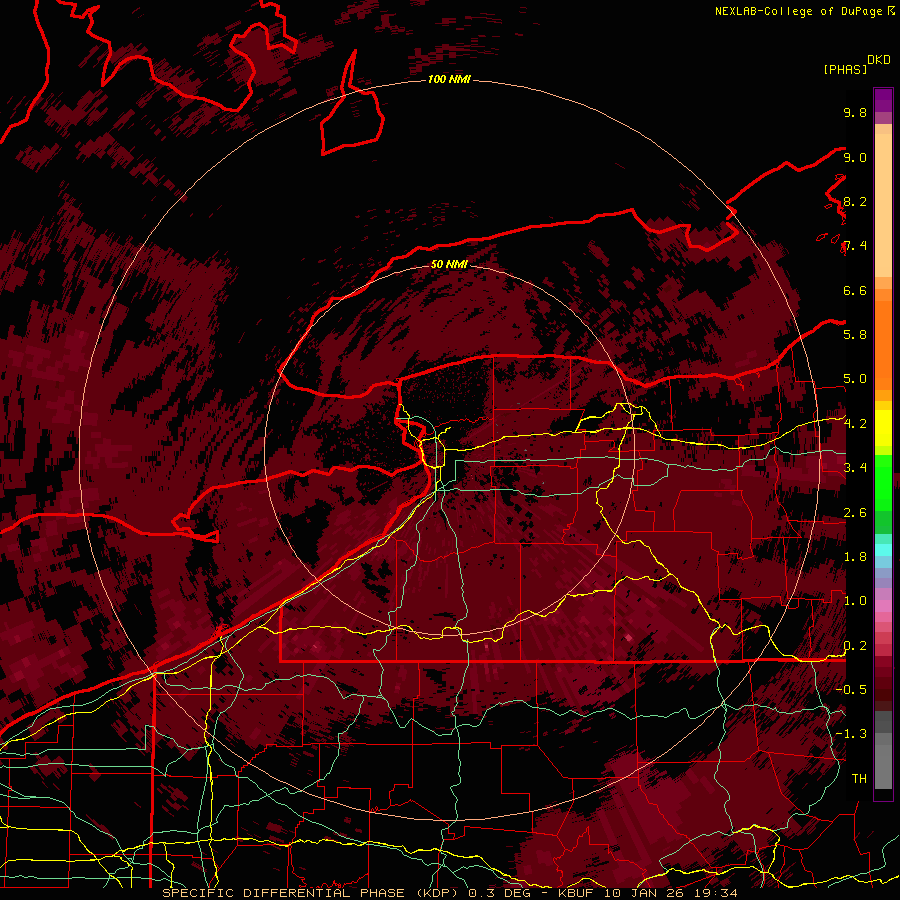The image size is (900, 900).
Task: Click the DKD legend header label
Action: click(x=878, y=60)
